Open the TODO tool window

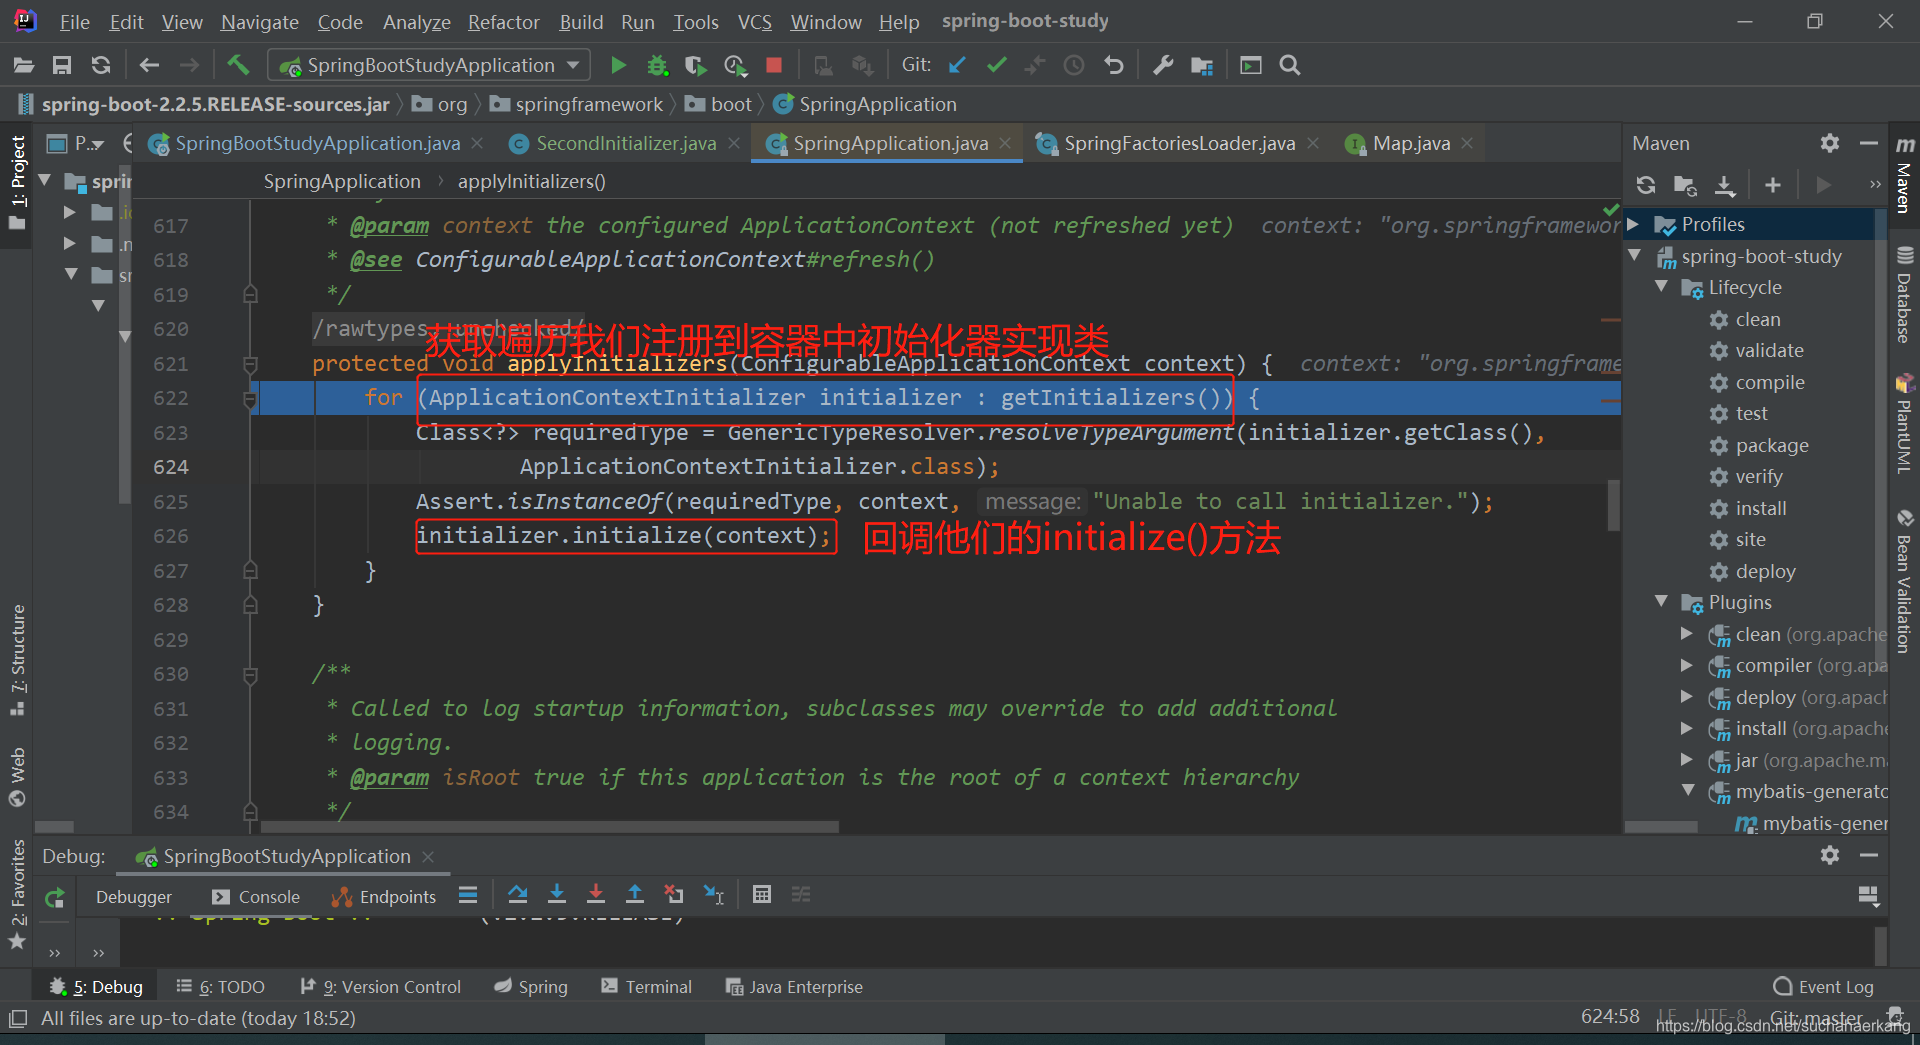point(220,987)
